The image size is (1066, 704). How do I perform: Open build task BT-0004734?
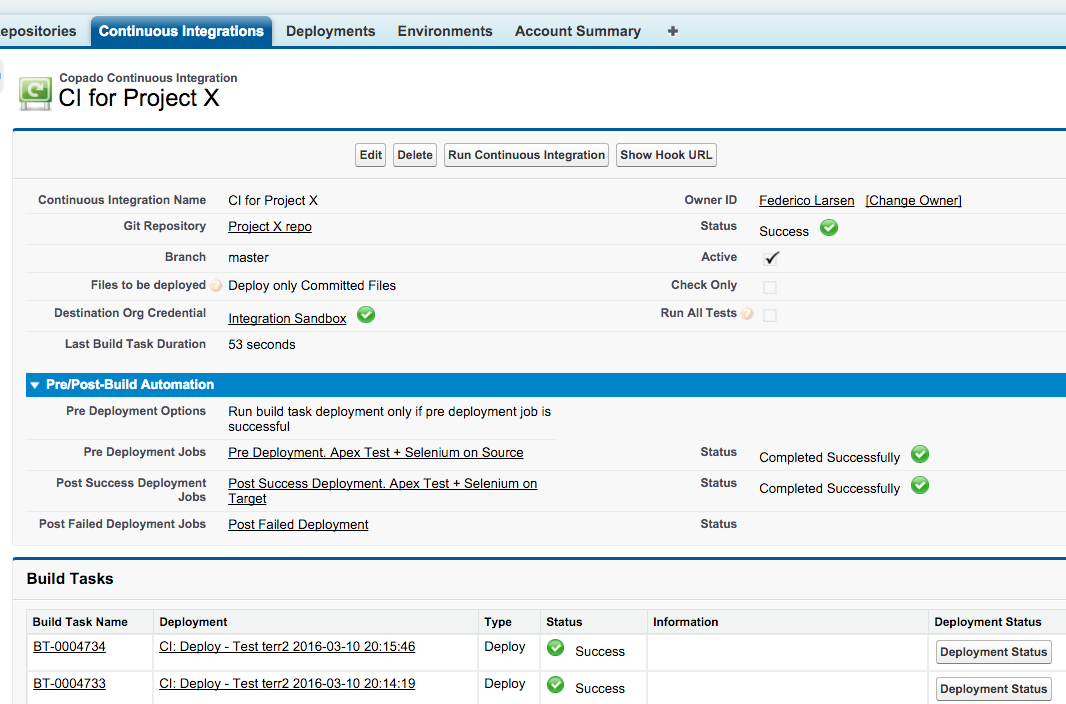(69, 646)
